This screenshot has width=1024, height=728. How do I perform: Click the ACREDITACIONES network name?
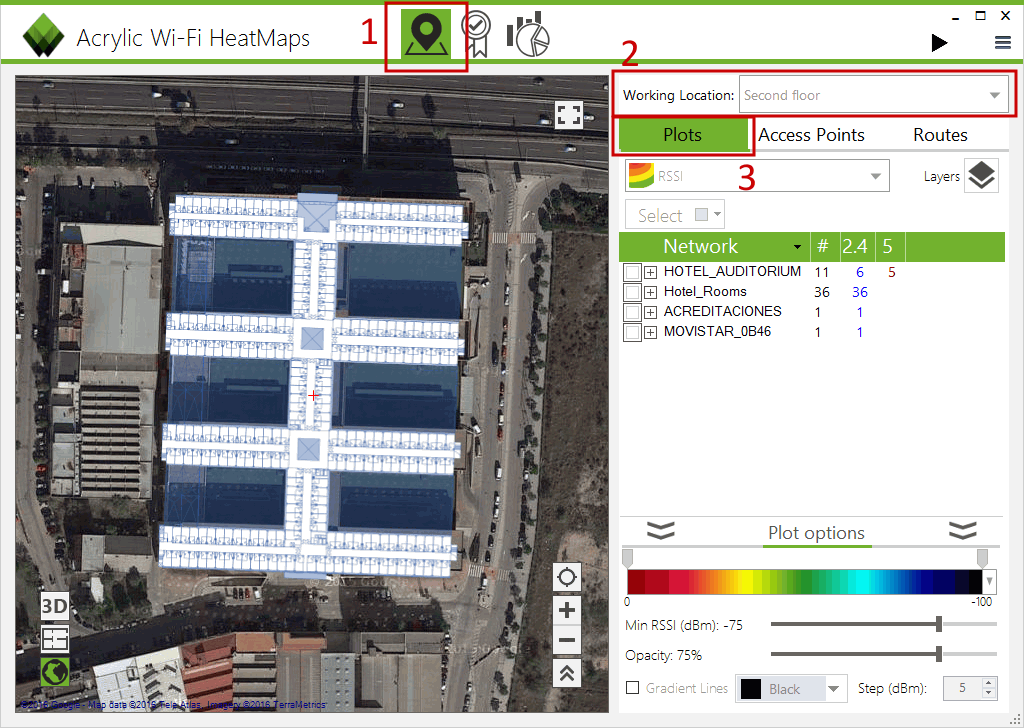(722, 311)
